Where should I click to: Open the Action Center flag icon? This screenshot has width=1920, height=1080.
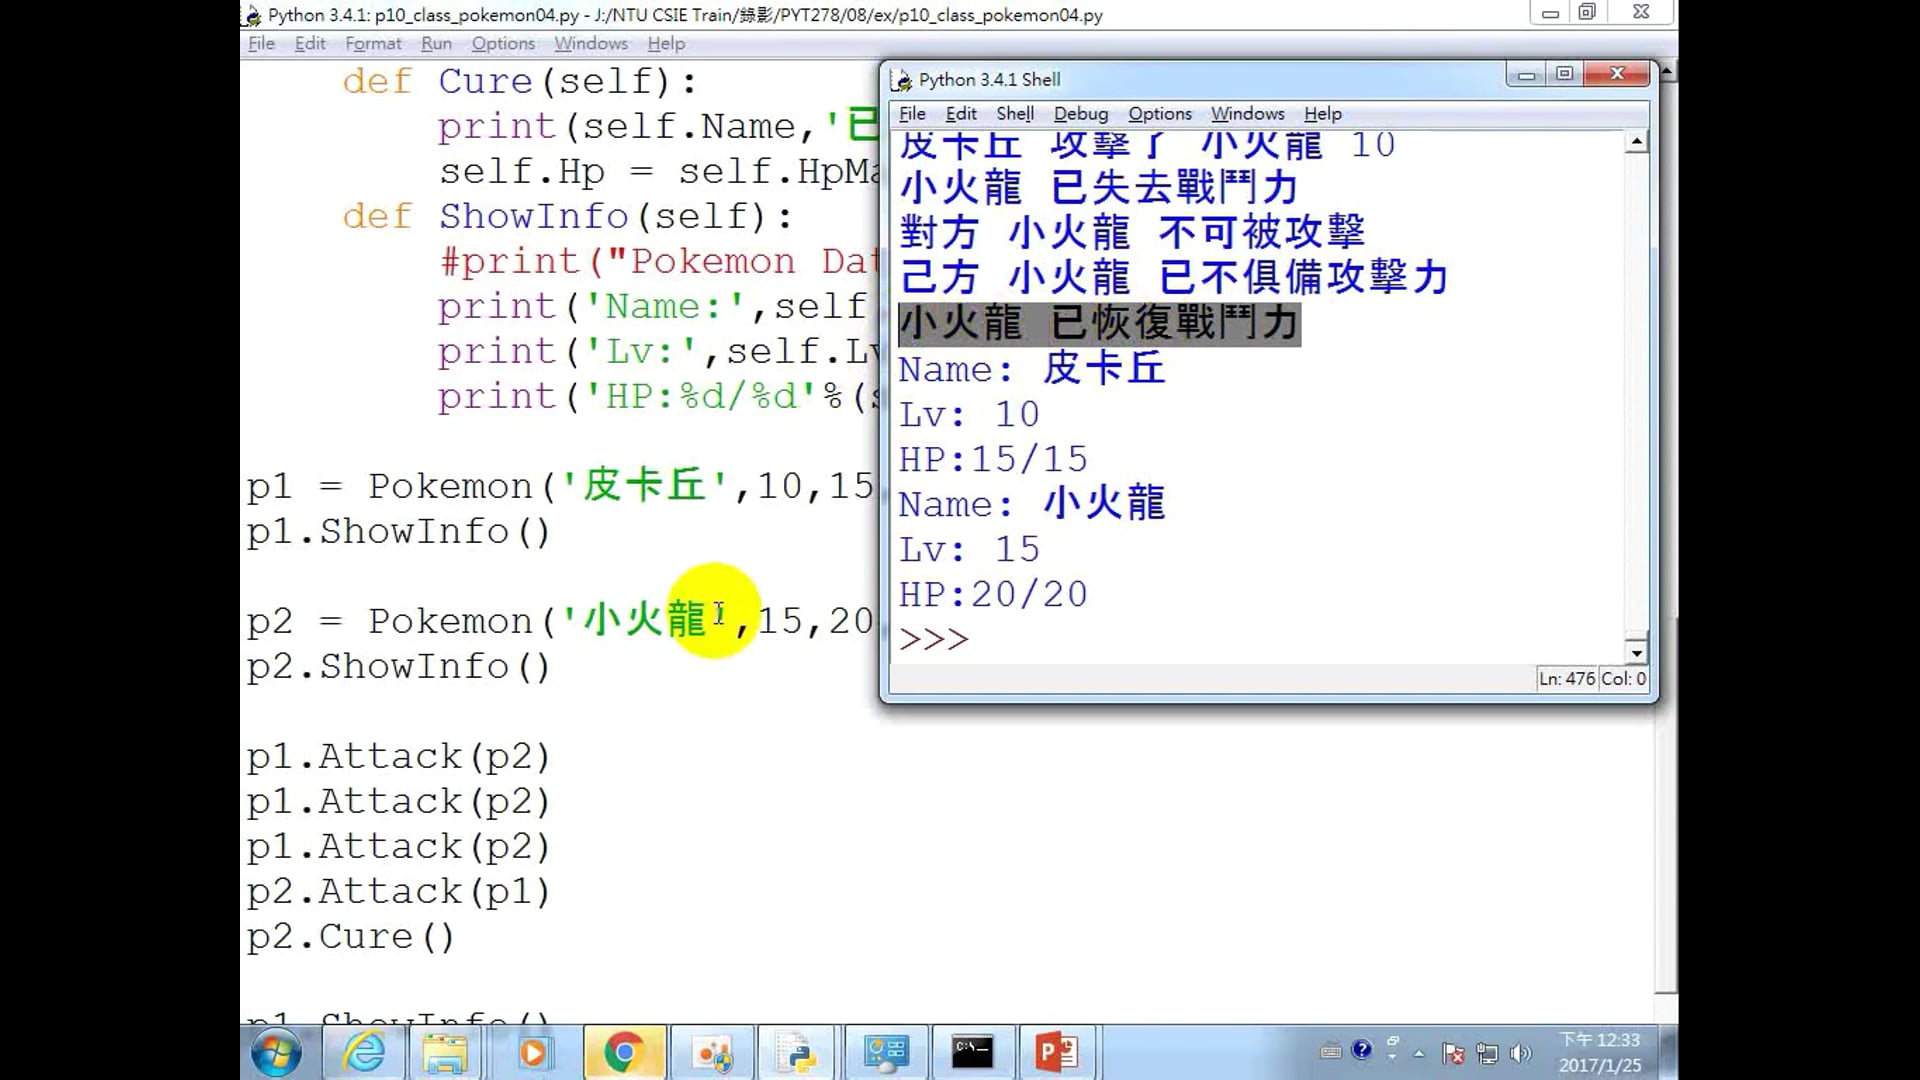pyautogui.click(x=1453, y=1053)
